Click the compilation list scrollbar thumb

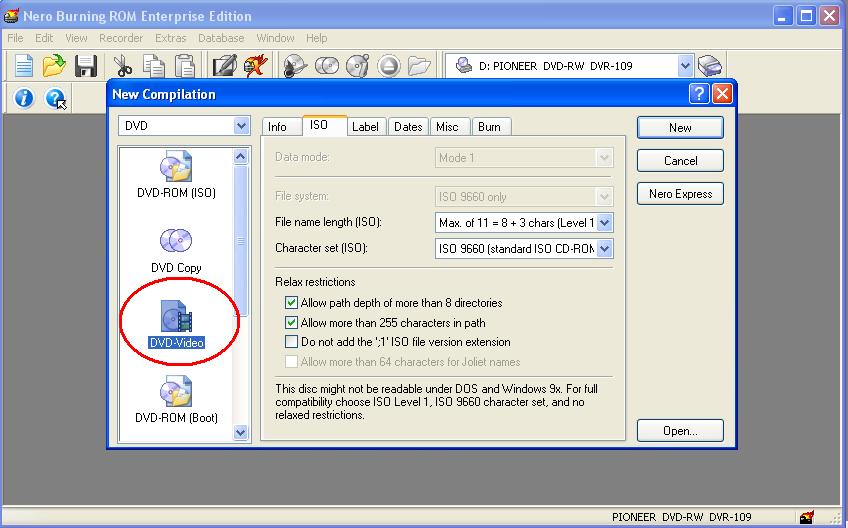241,241
